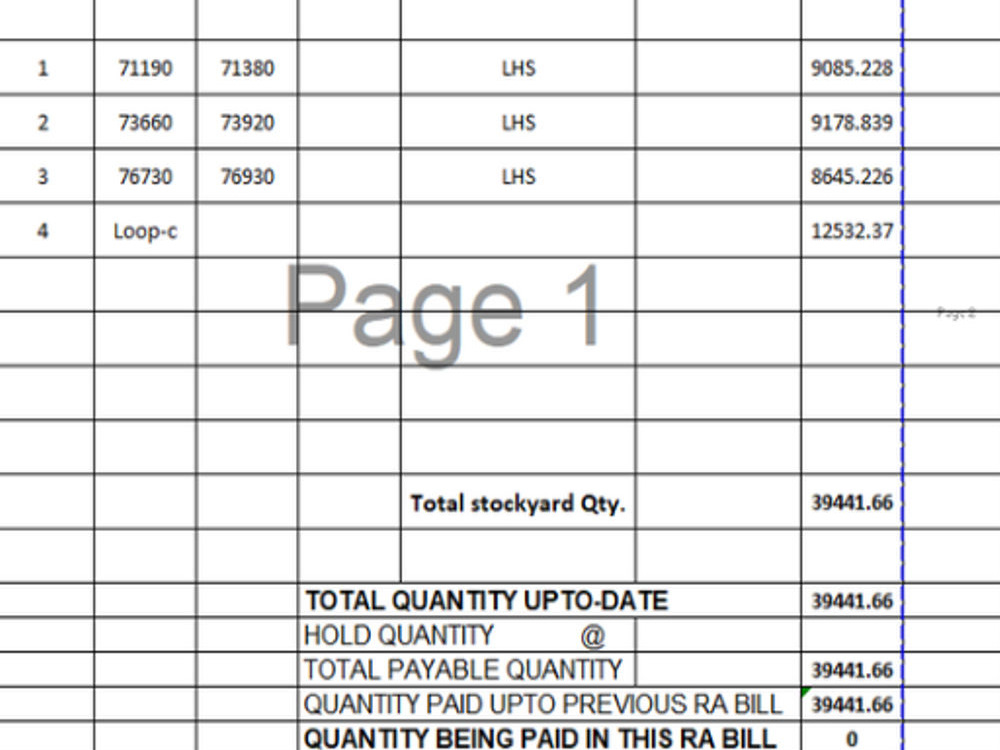Select TOTAL QUANTITY UPTO-DATE value 39441.66

click(x=851, y=601)
